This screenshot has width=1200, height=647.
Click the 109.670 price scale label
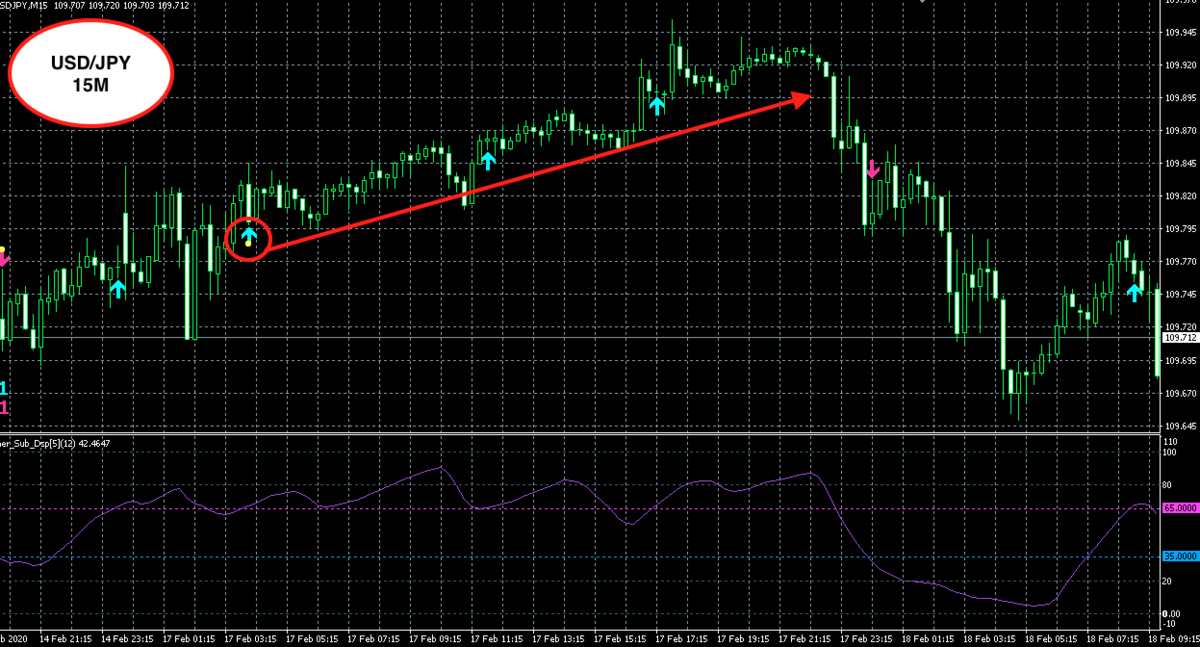coord(1179,393)
